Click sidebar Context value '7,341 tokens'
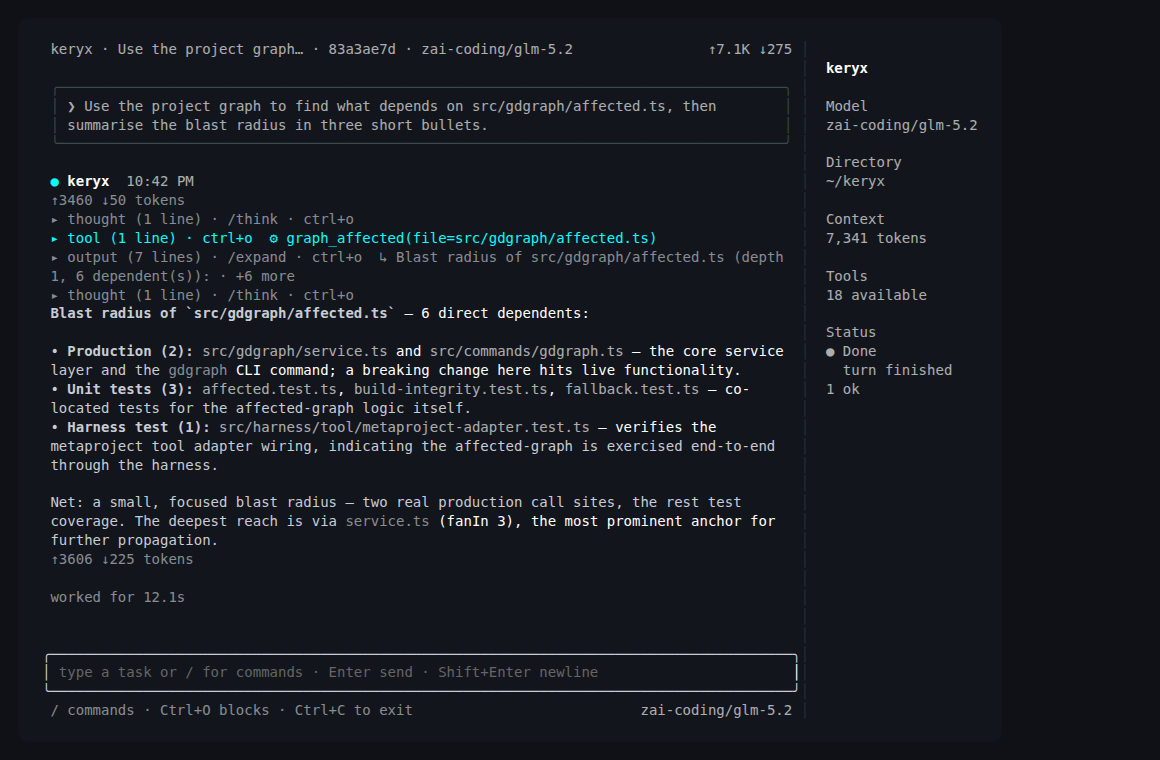 point(876,238)
